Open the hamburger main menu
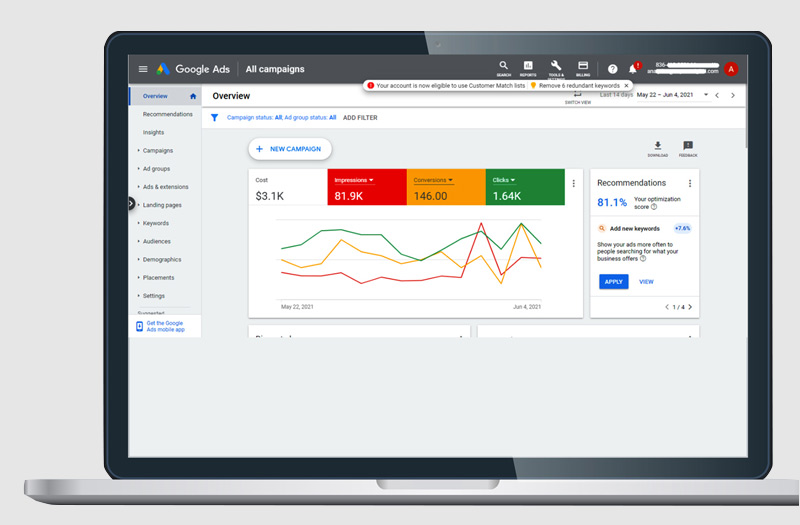 pos(143,69)
